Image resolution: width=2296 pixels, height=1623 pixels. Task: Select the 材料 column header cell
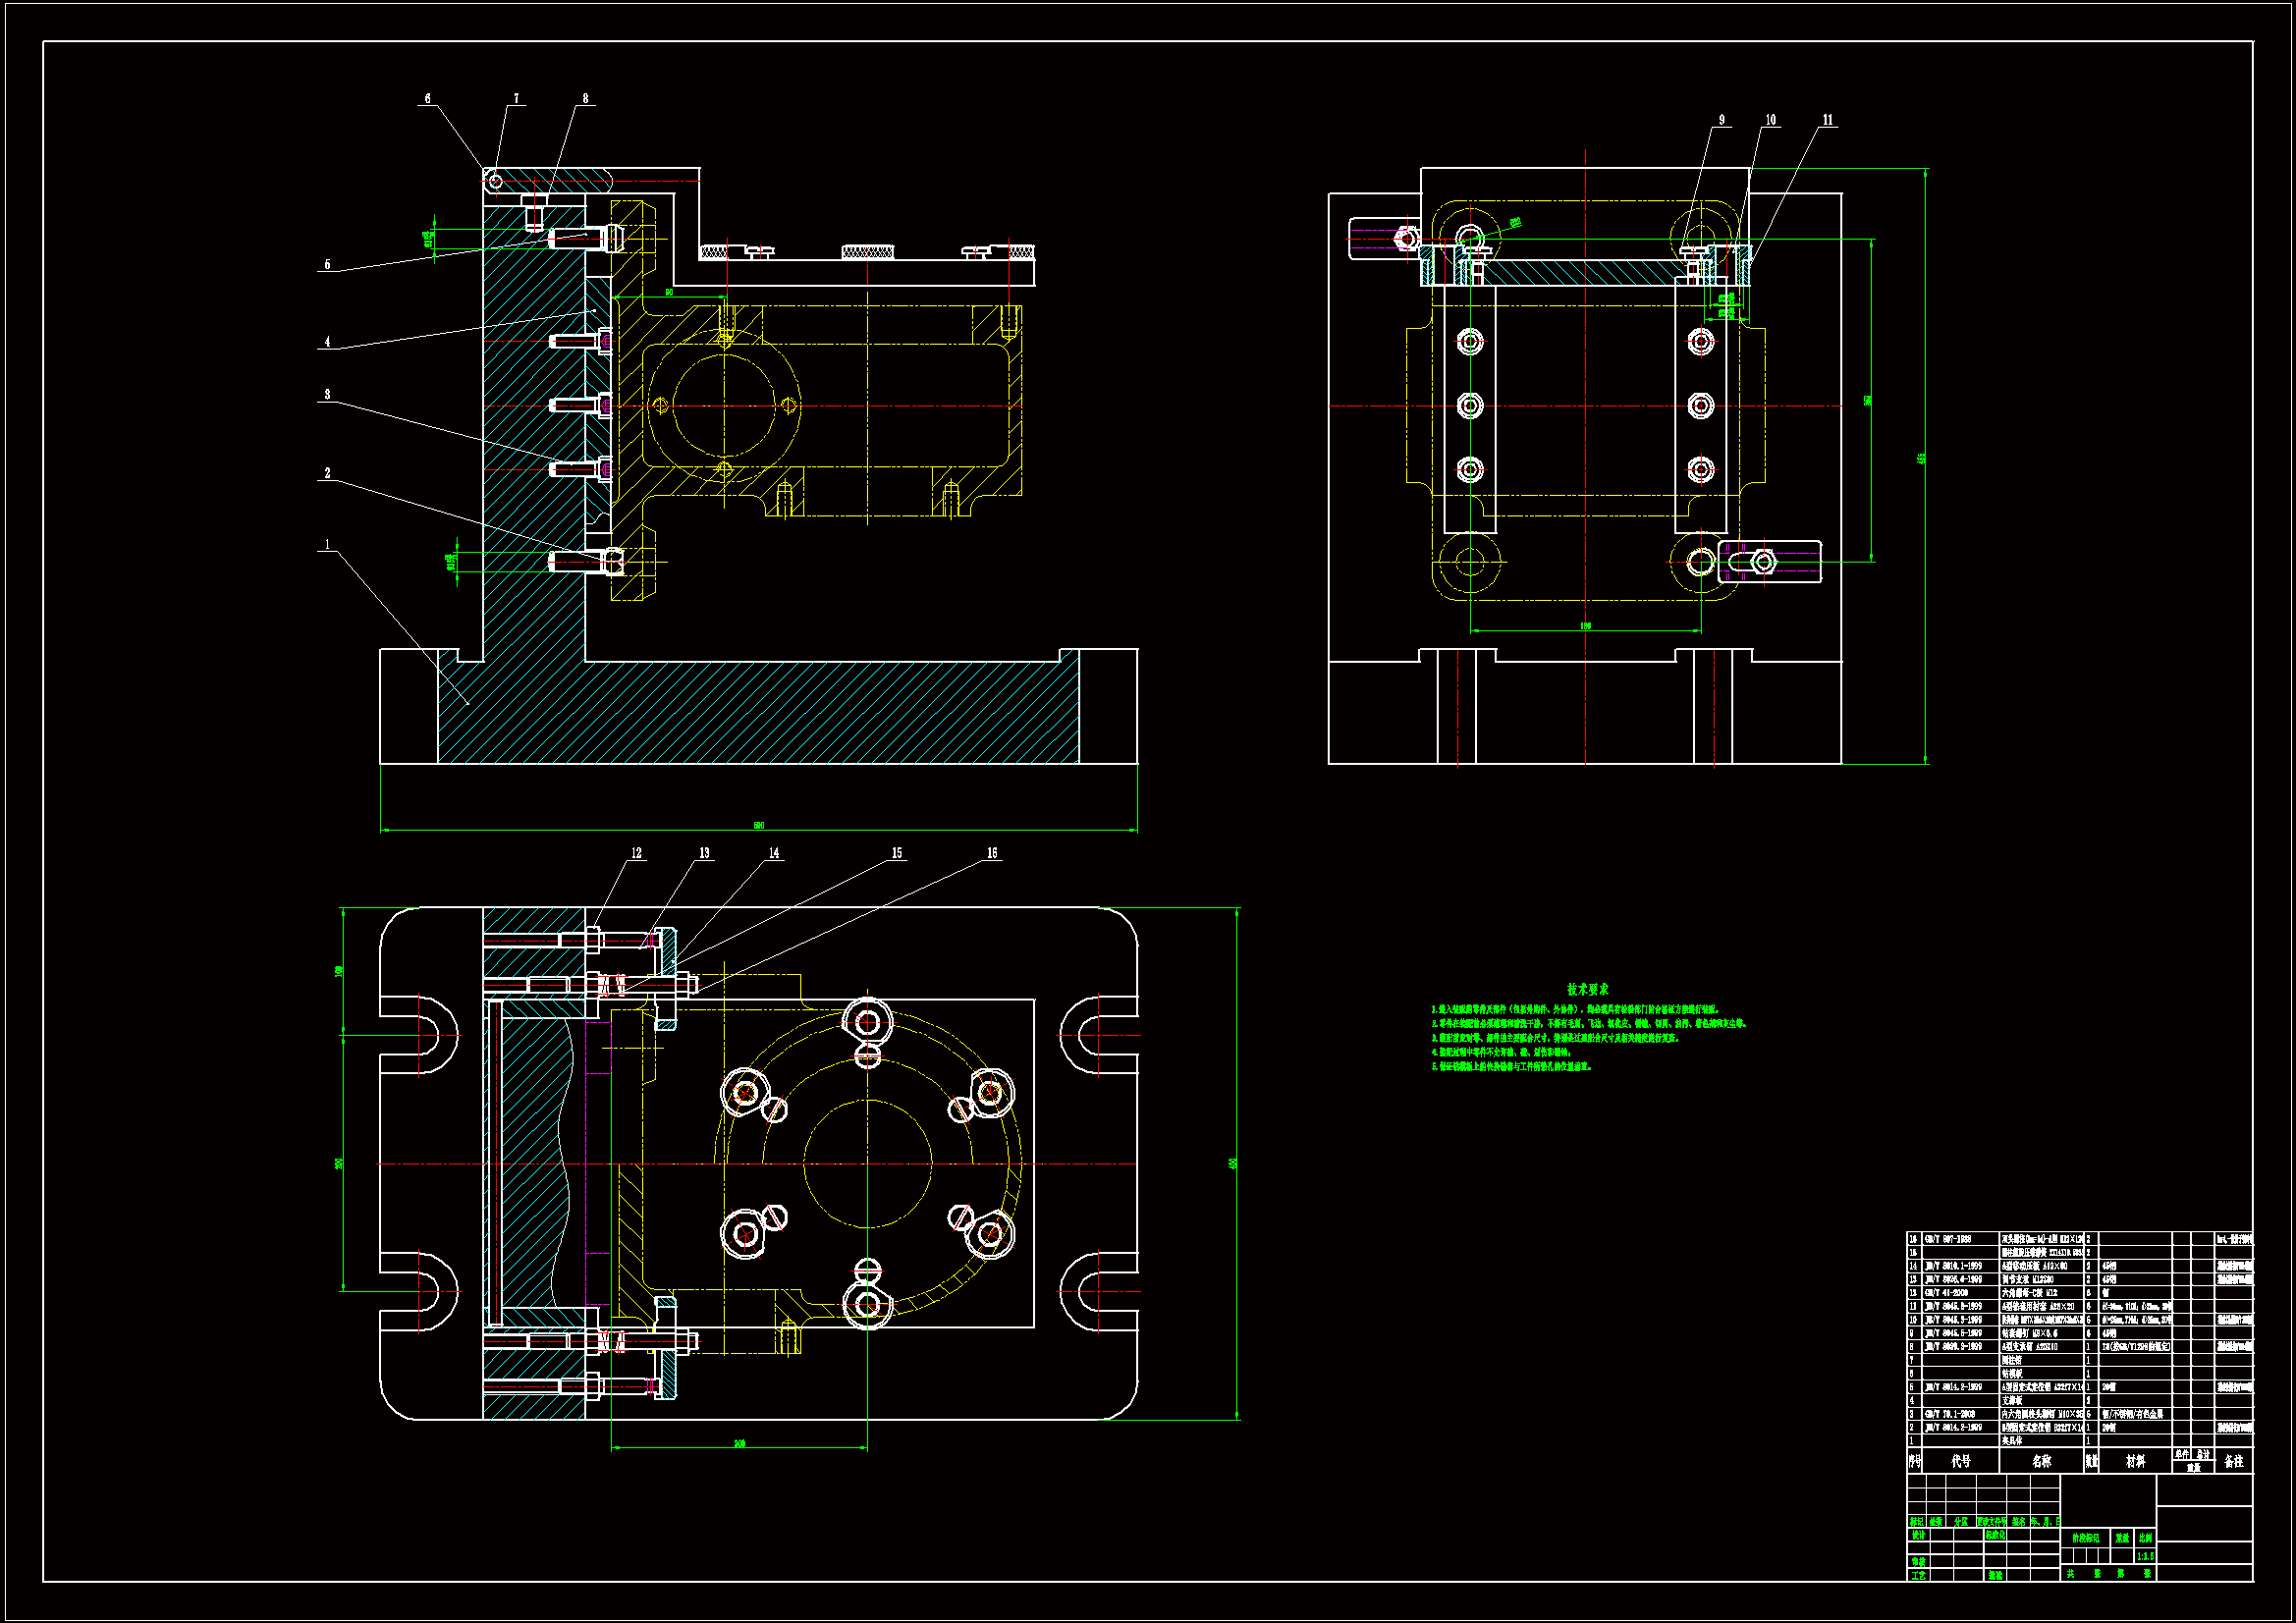[2135, 1461]
